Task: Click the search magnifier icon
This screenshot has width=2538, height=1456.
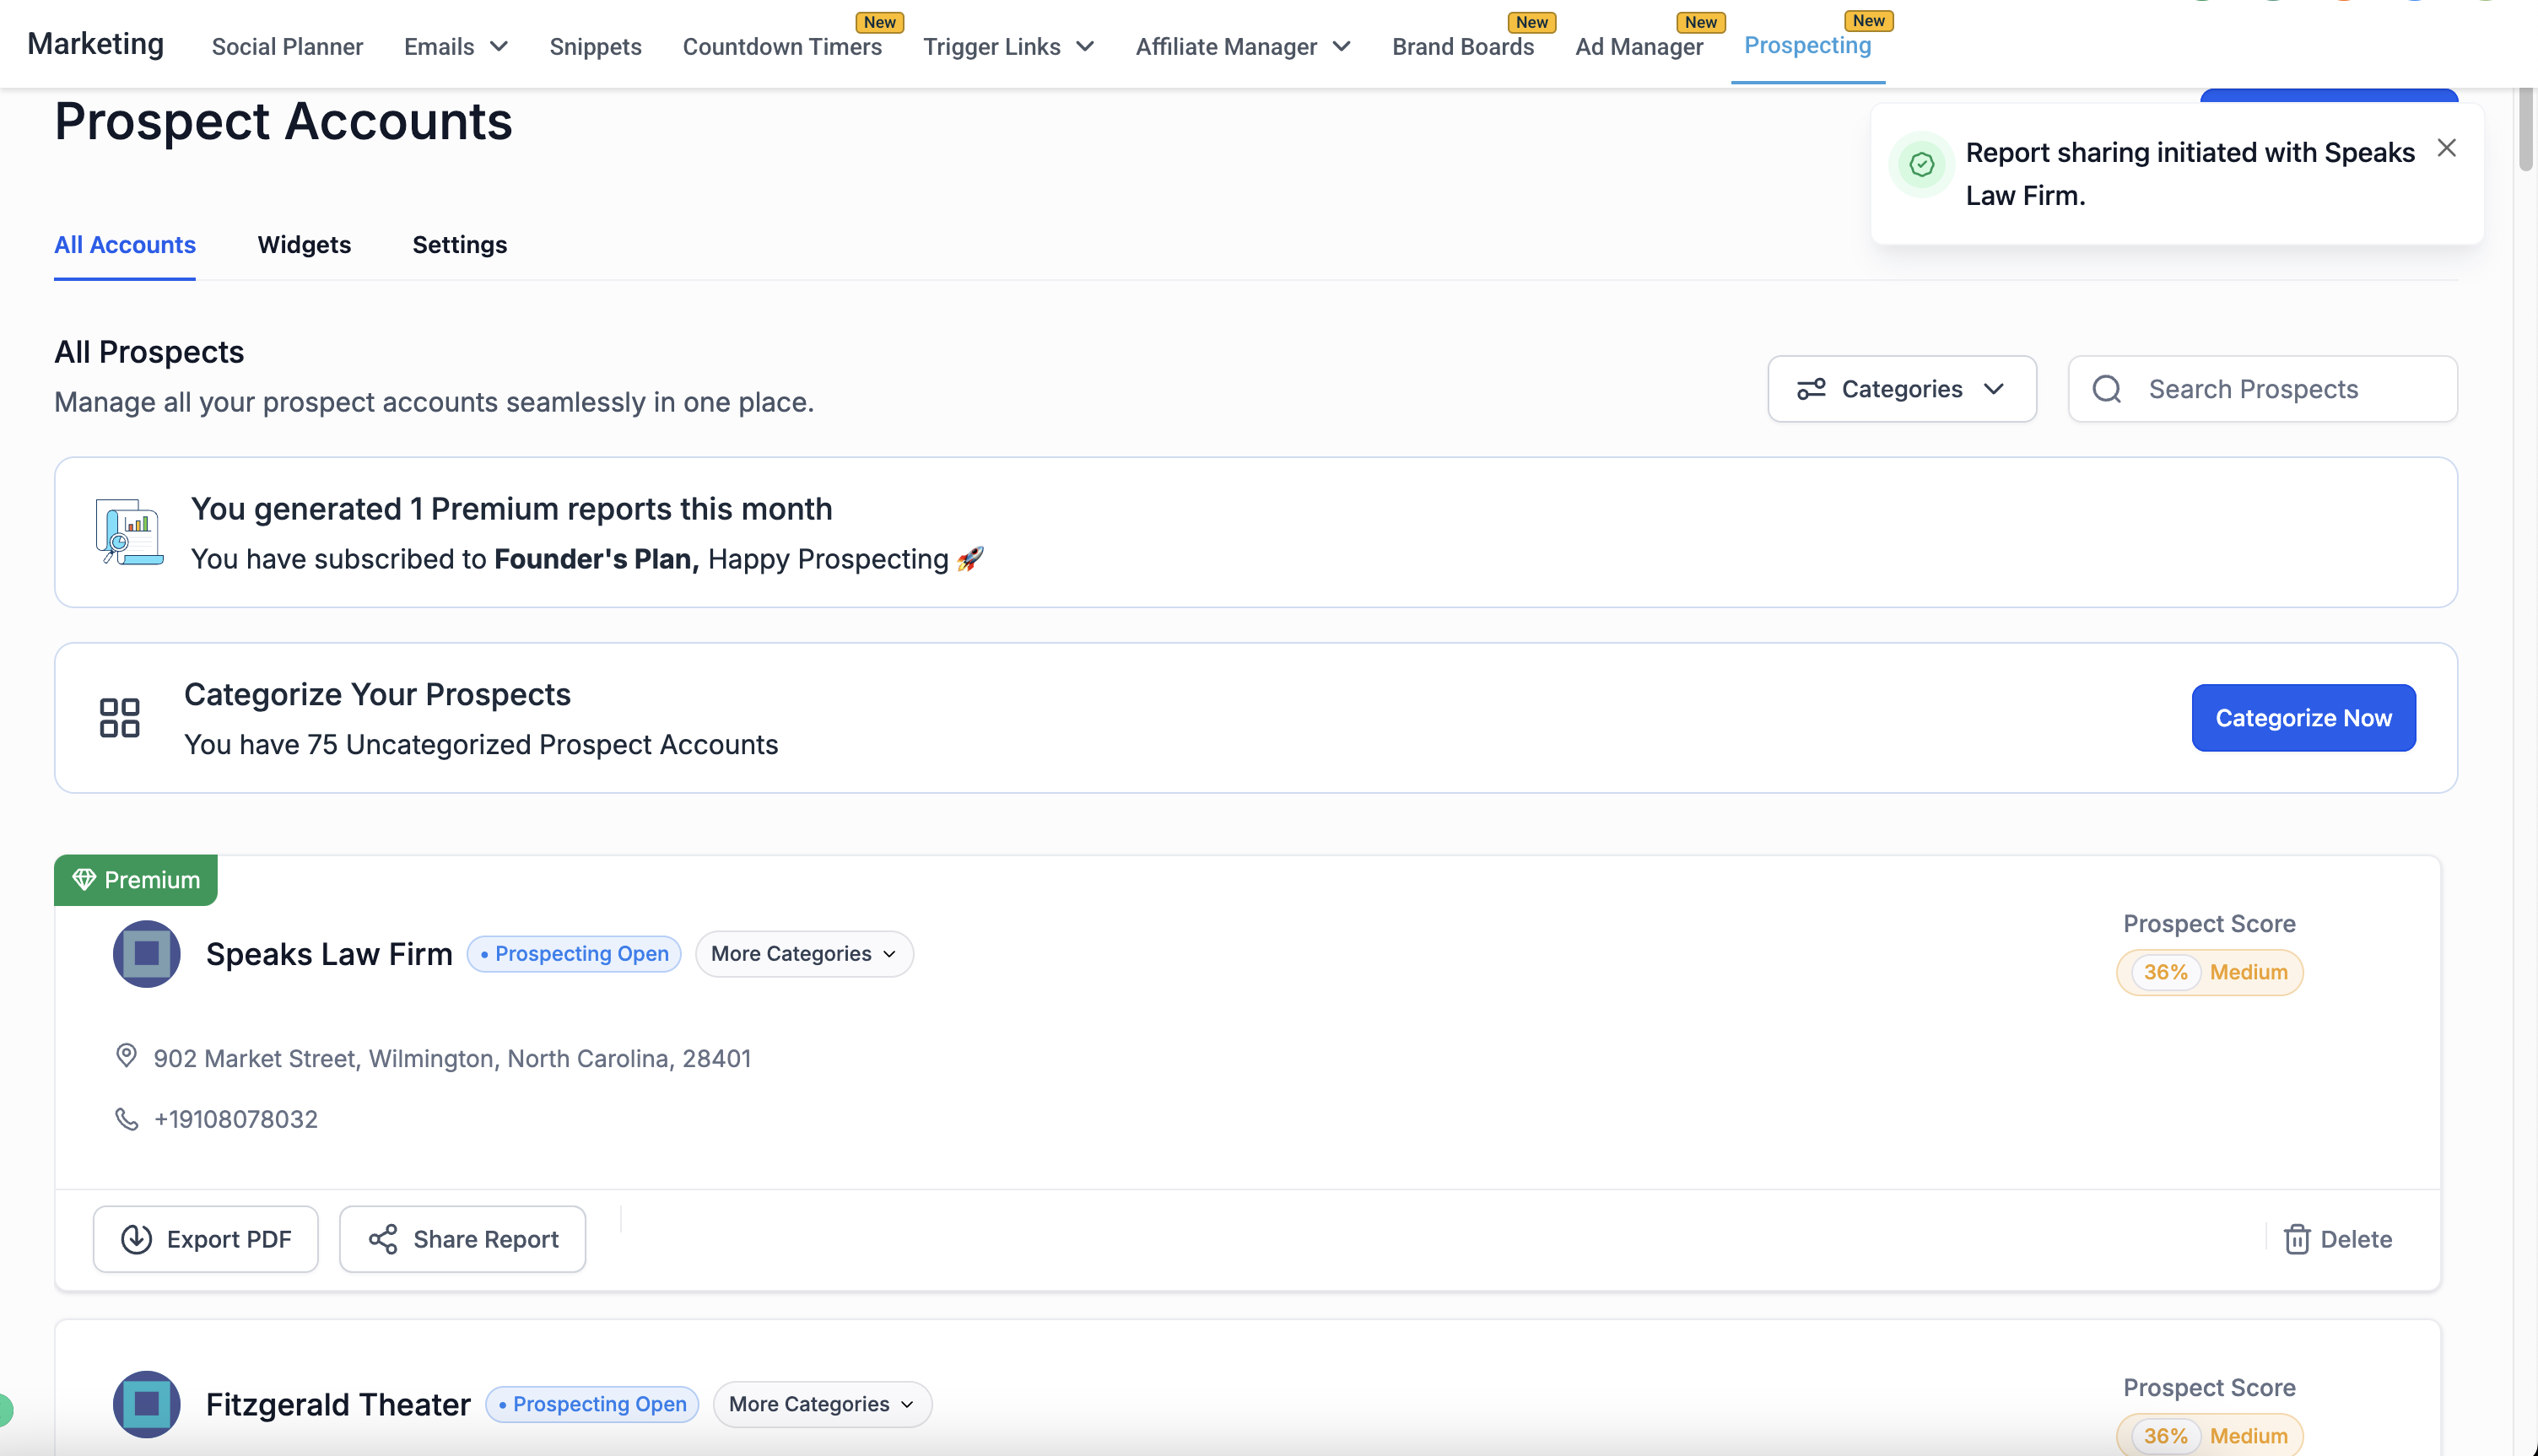Action: pyautogui.click(x=2106, y=389)
